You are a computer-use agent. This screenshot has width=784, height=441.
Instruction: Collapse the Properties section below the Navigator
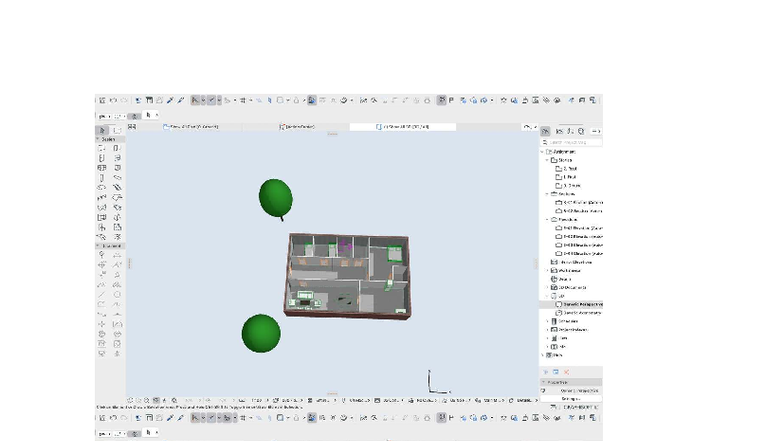click(x=544, y=382)
